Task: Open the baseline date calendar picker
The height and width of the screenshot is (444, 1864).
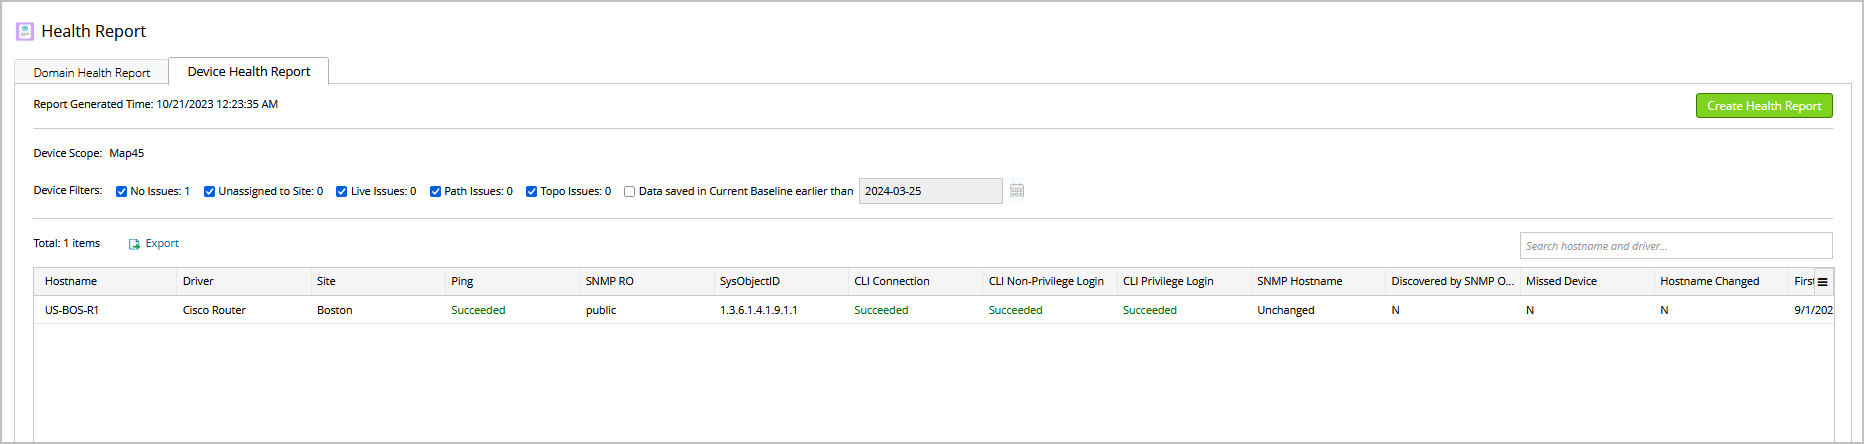Action: pyautogui.click(x=1017, y=191)
